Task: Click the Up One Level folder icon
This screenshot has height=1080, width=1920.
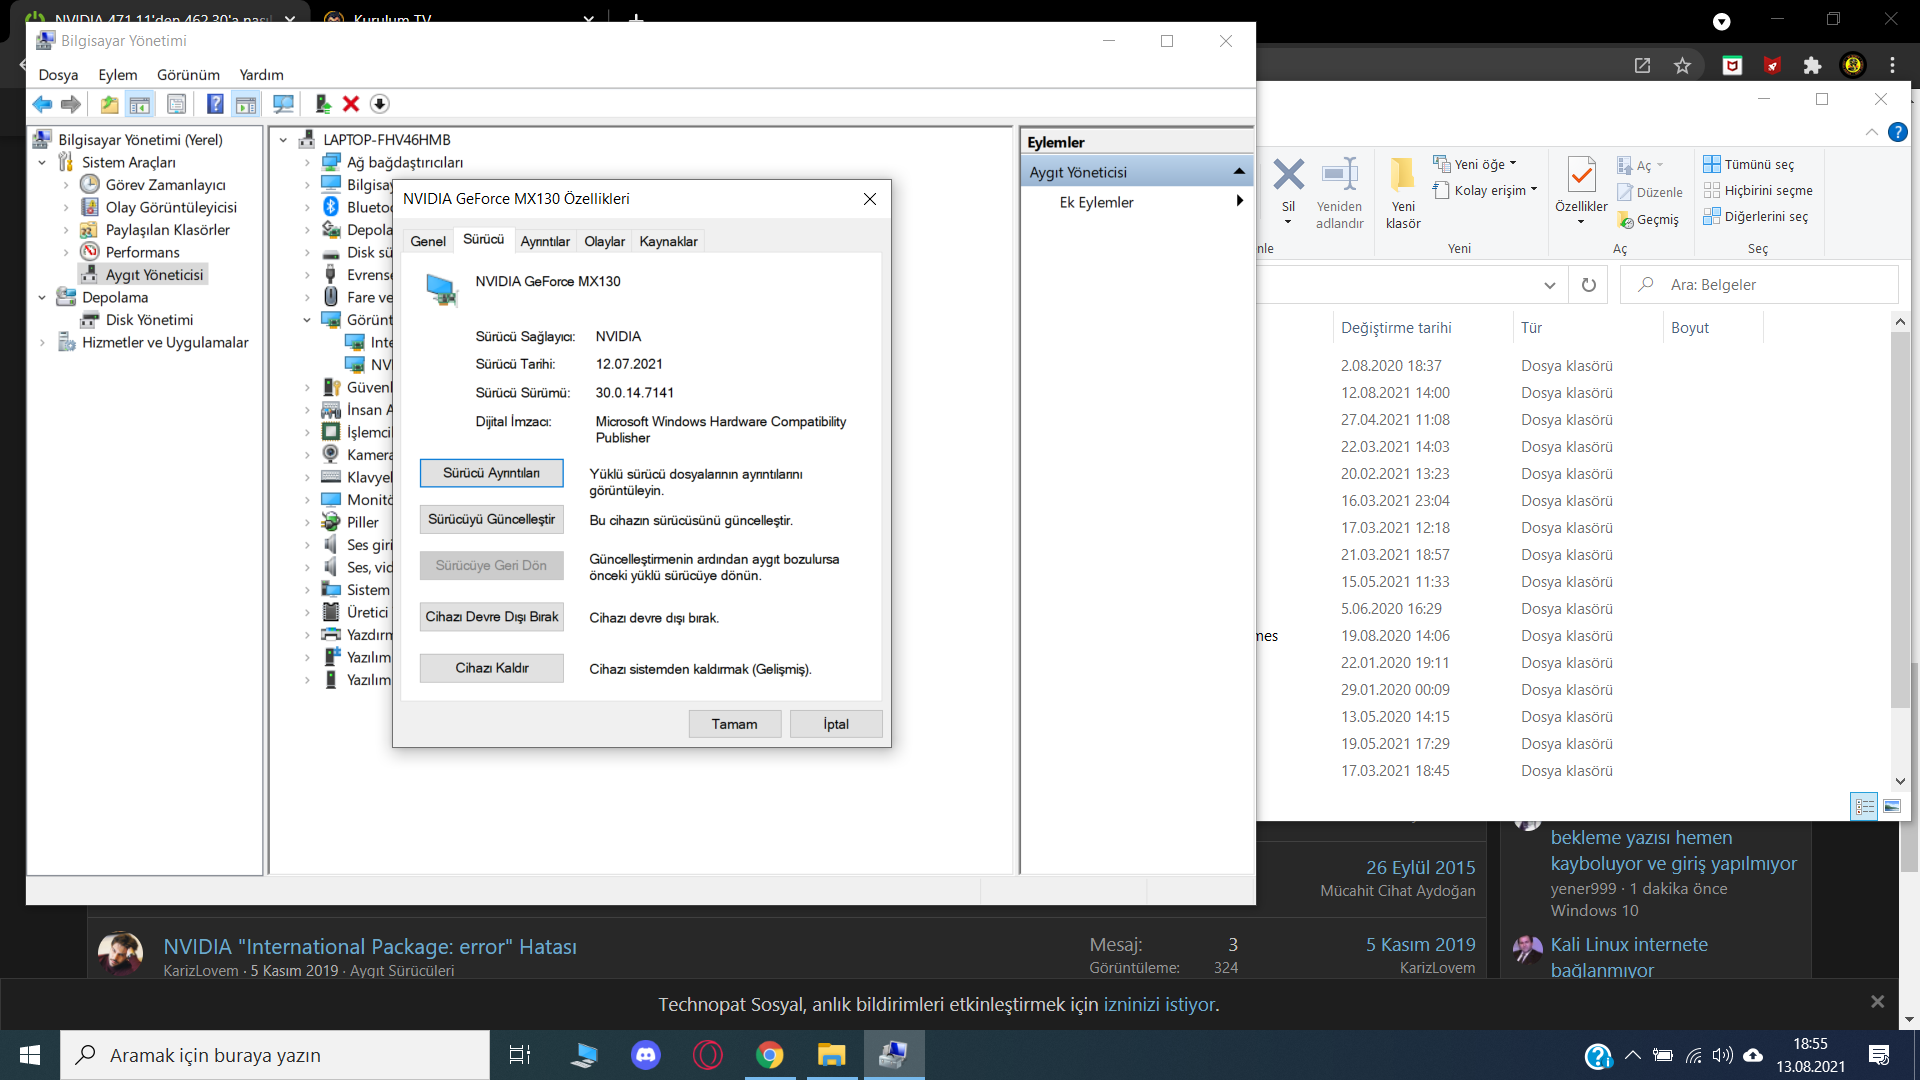Action: coord(109,104)
